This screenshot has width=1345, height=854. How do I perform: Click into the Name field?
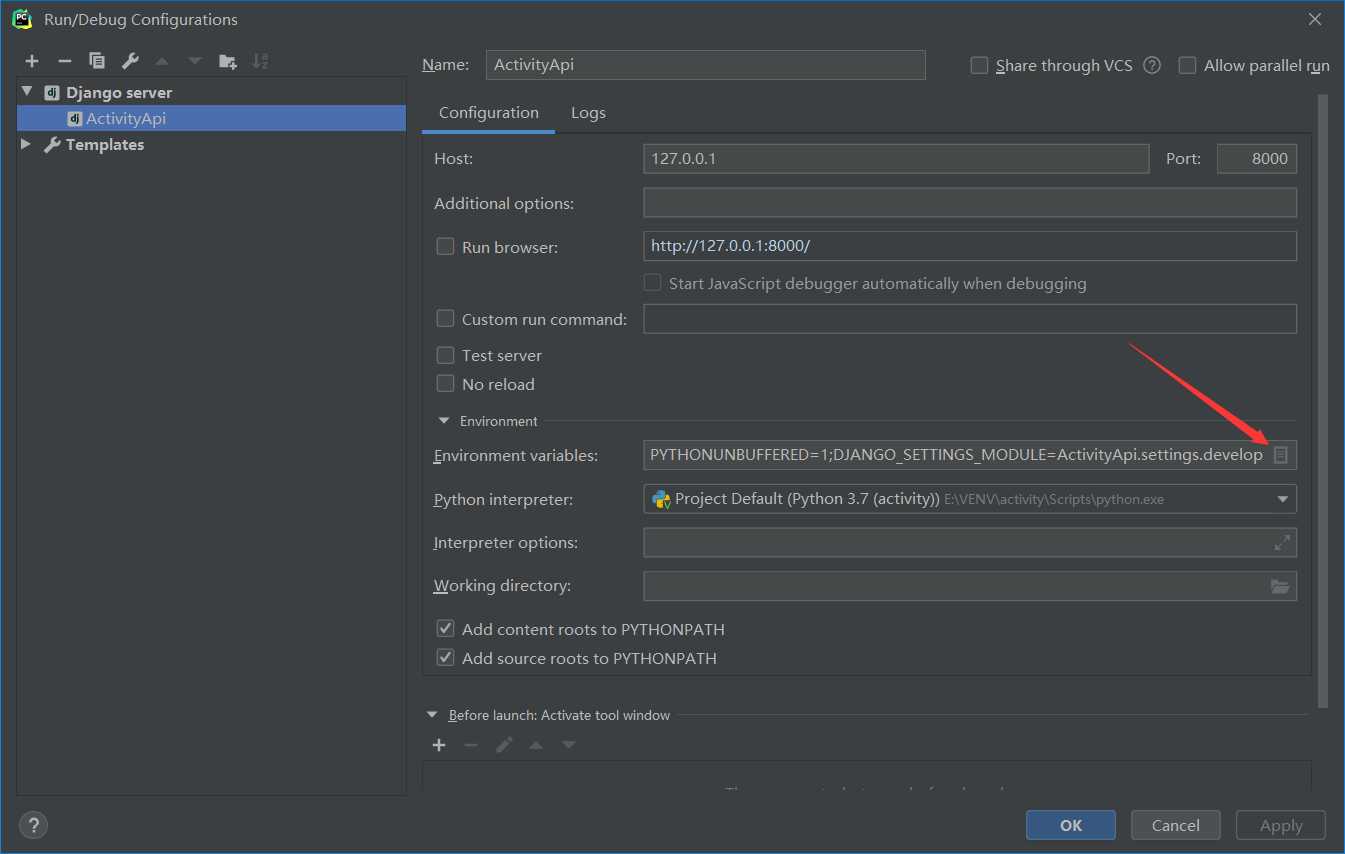(x=706, y=65)
